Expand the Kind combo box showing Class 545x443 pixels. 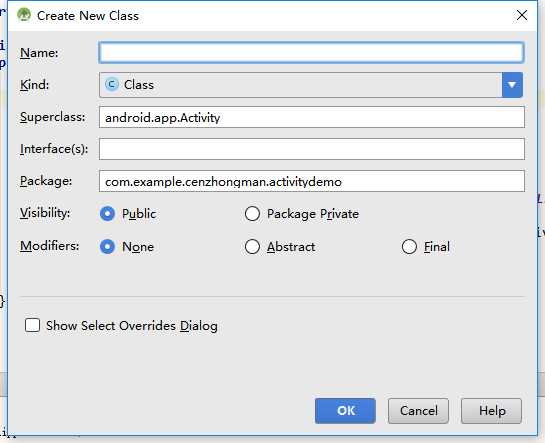(x=311, y=85)
